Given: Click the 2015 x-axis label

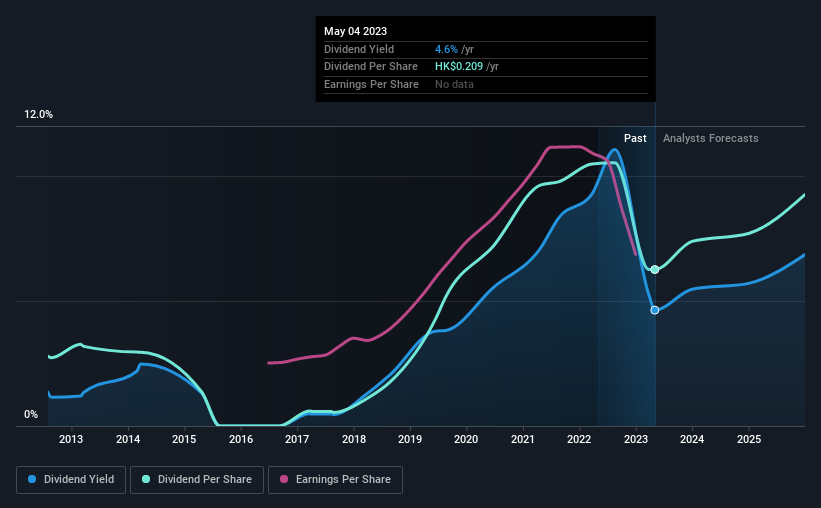Looking at the screenshot, I should click(184, 439).
